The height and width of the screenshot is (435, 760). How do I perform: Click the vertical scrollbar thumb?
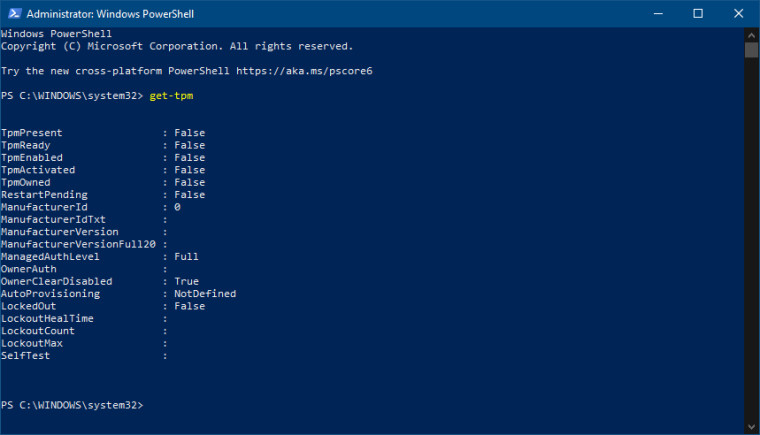pos(751,50)
